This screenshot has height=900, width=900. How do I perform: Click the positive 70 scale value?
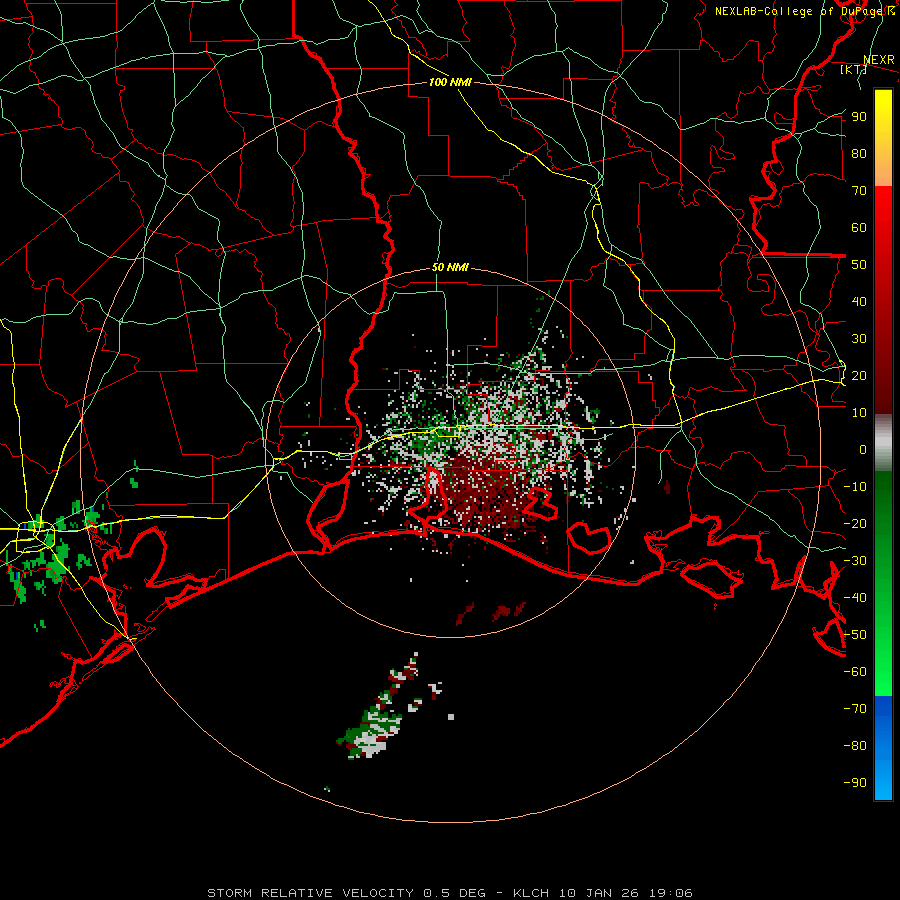pyautogui.click(x=859, y=191)
